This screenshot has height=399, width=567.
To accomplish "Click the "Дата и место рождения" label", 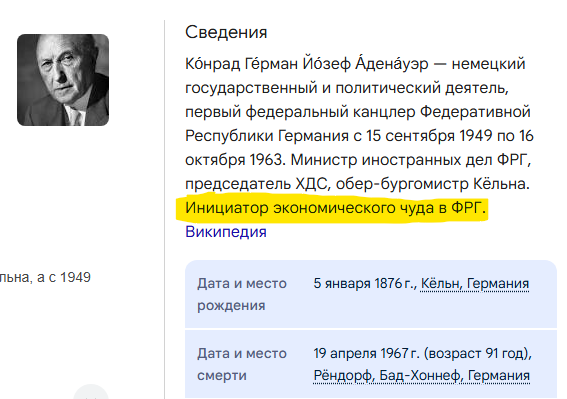I will click(242, 294).
